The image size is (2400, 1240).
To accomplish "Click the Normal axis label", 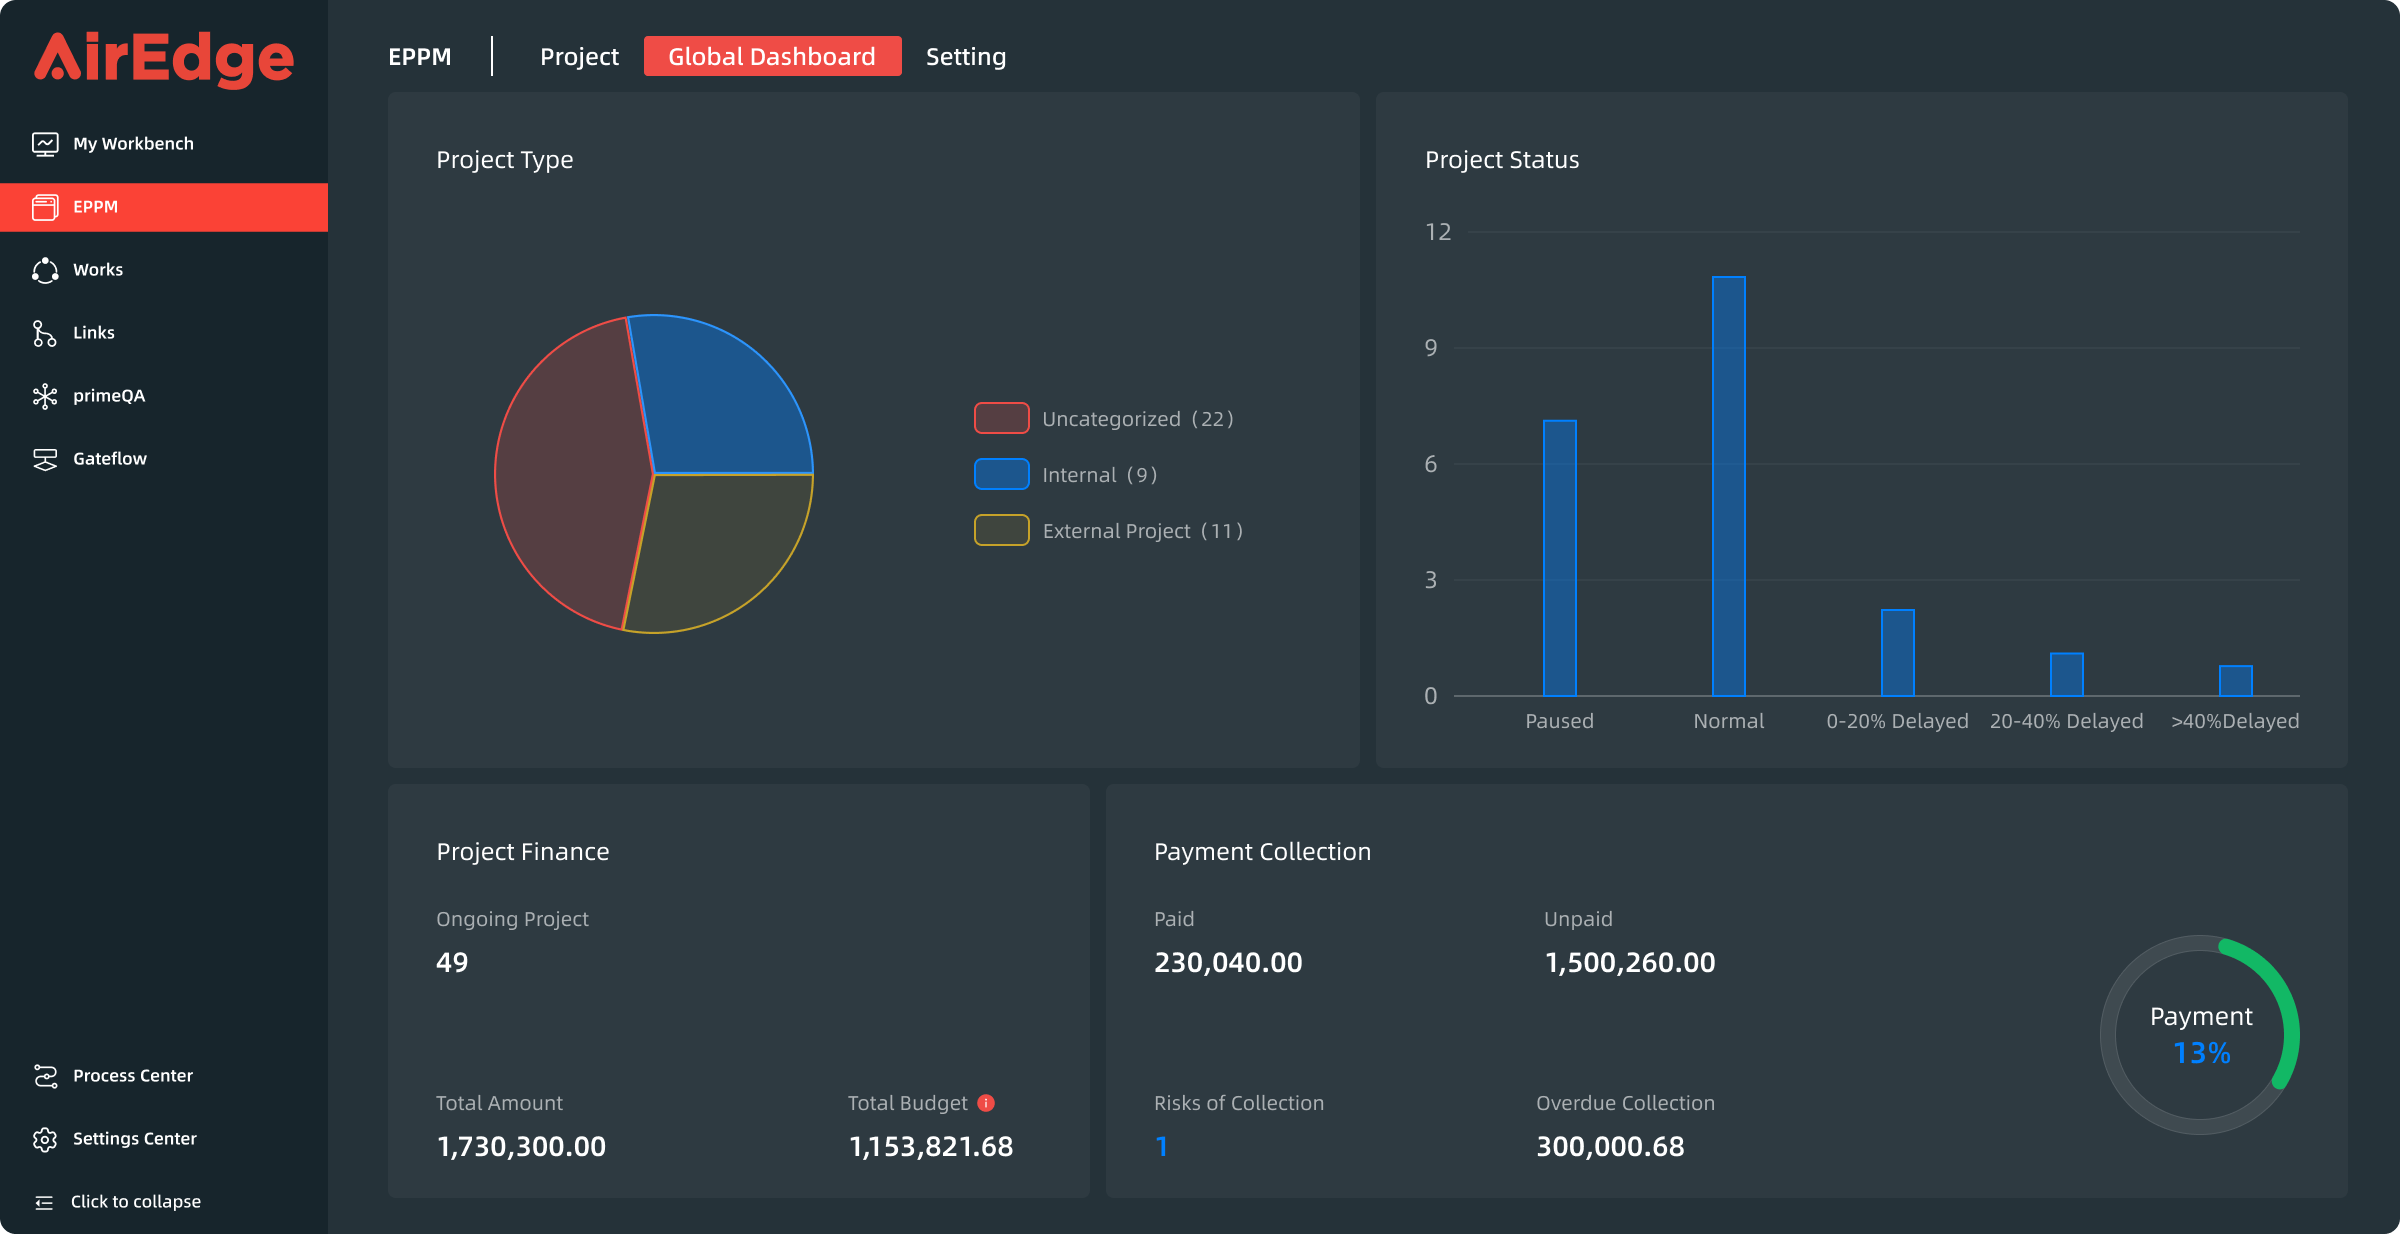I will (x=1728, y=721).
